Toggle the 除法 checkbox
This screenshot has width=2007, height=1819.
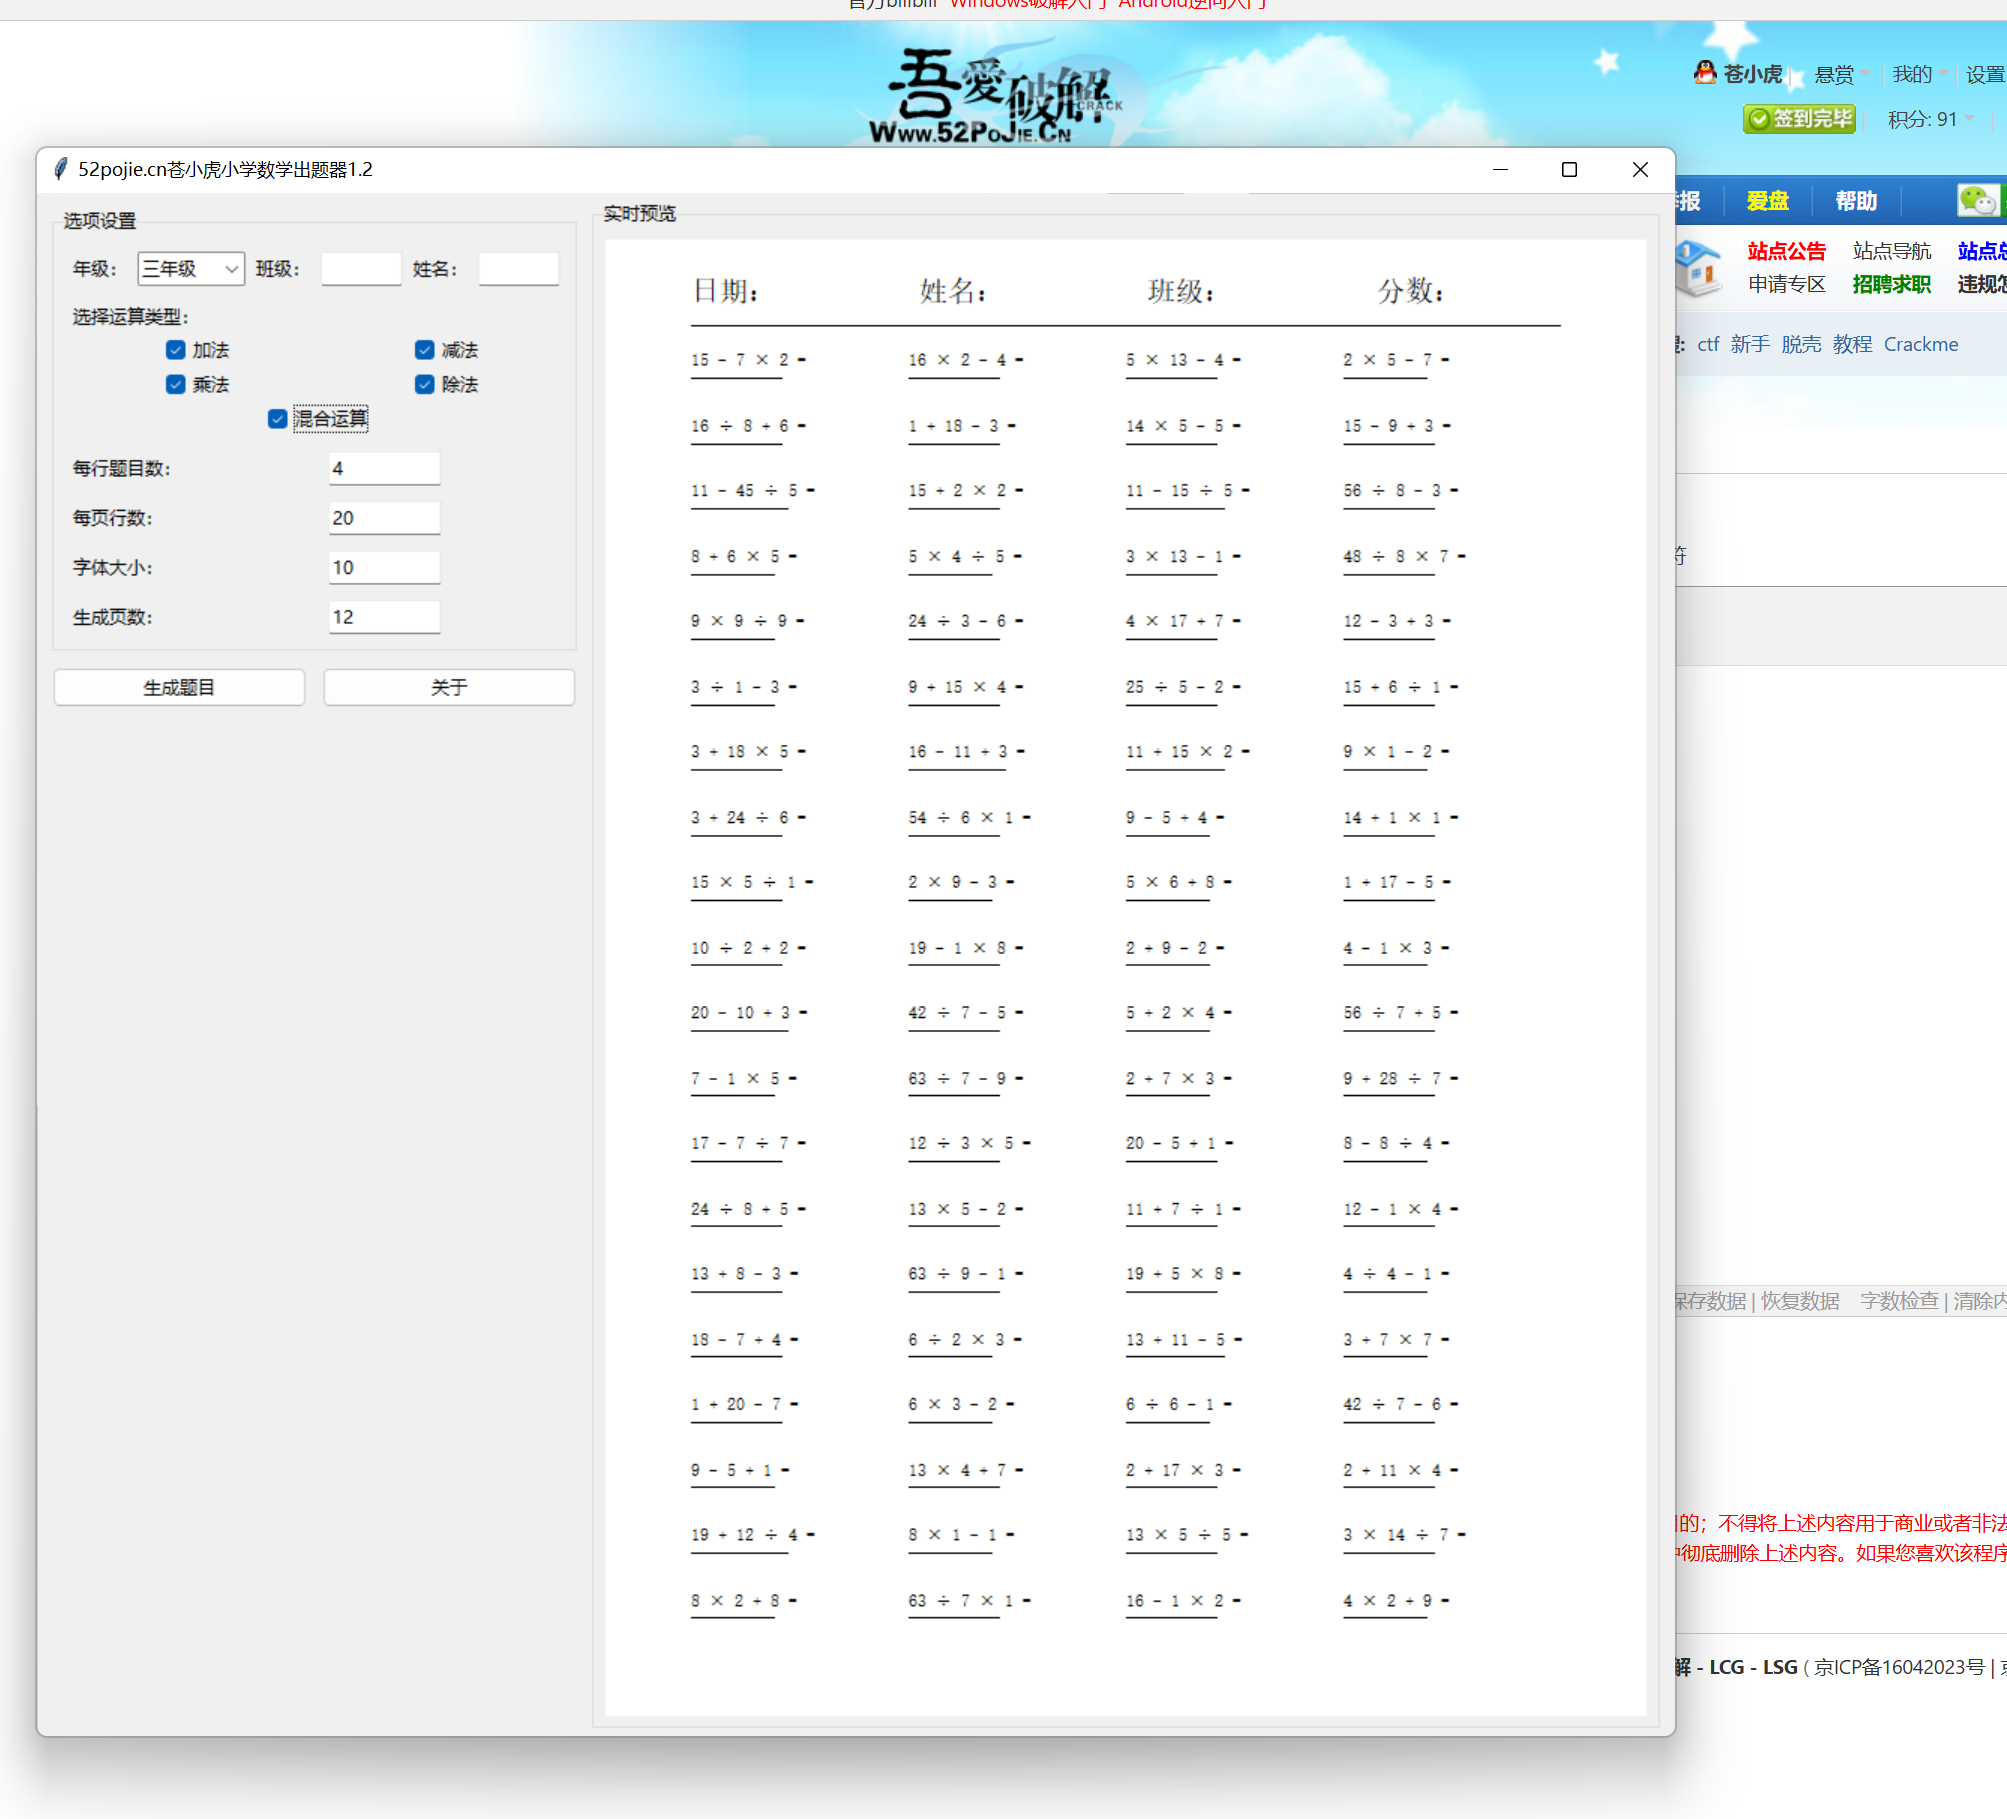click(425, 384)
